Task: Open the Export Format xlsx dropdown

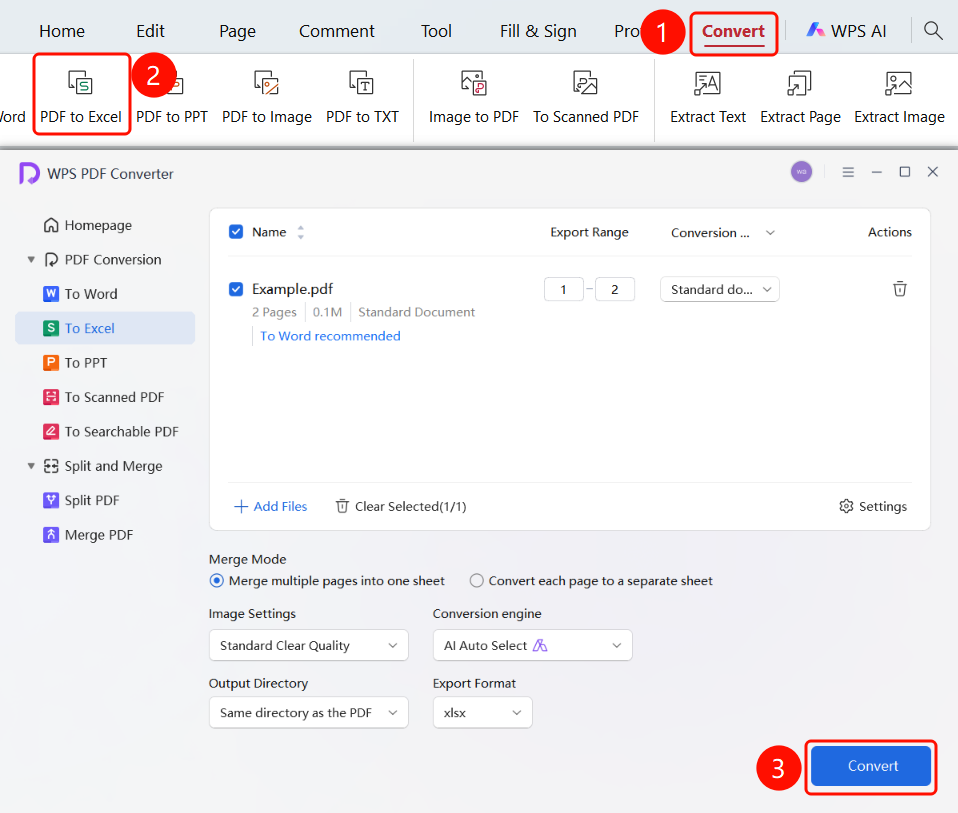Action: pyautogui.click(x=483, y=713)
